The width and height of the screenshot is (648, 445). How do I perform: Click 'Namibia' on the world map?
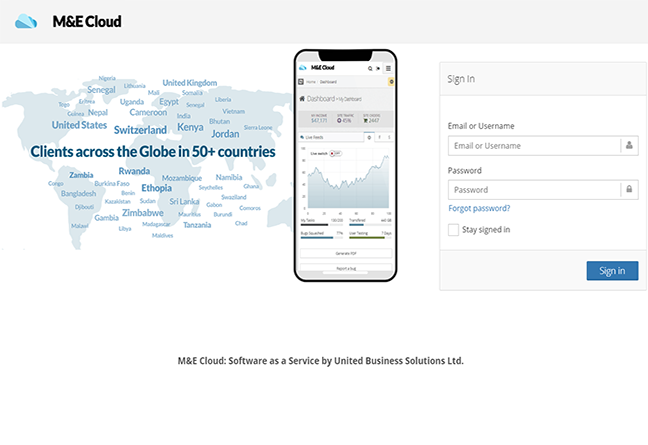229,177
